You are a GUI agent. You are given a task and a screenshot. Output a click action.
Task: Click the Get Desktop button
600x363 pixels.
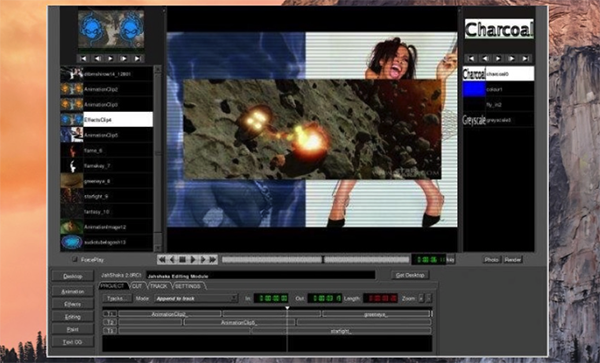point(410,275)
